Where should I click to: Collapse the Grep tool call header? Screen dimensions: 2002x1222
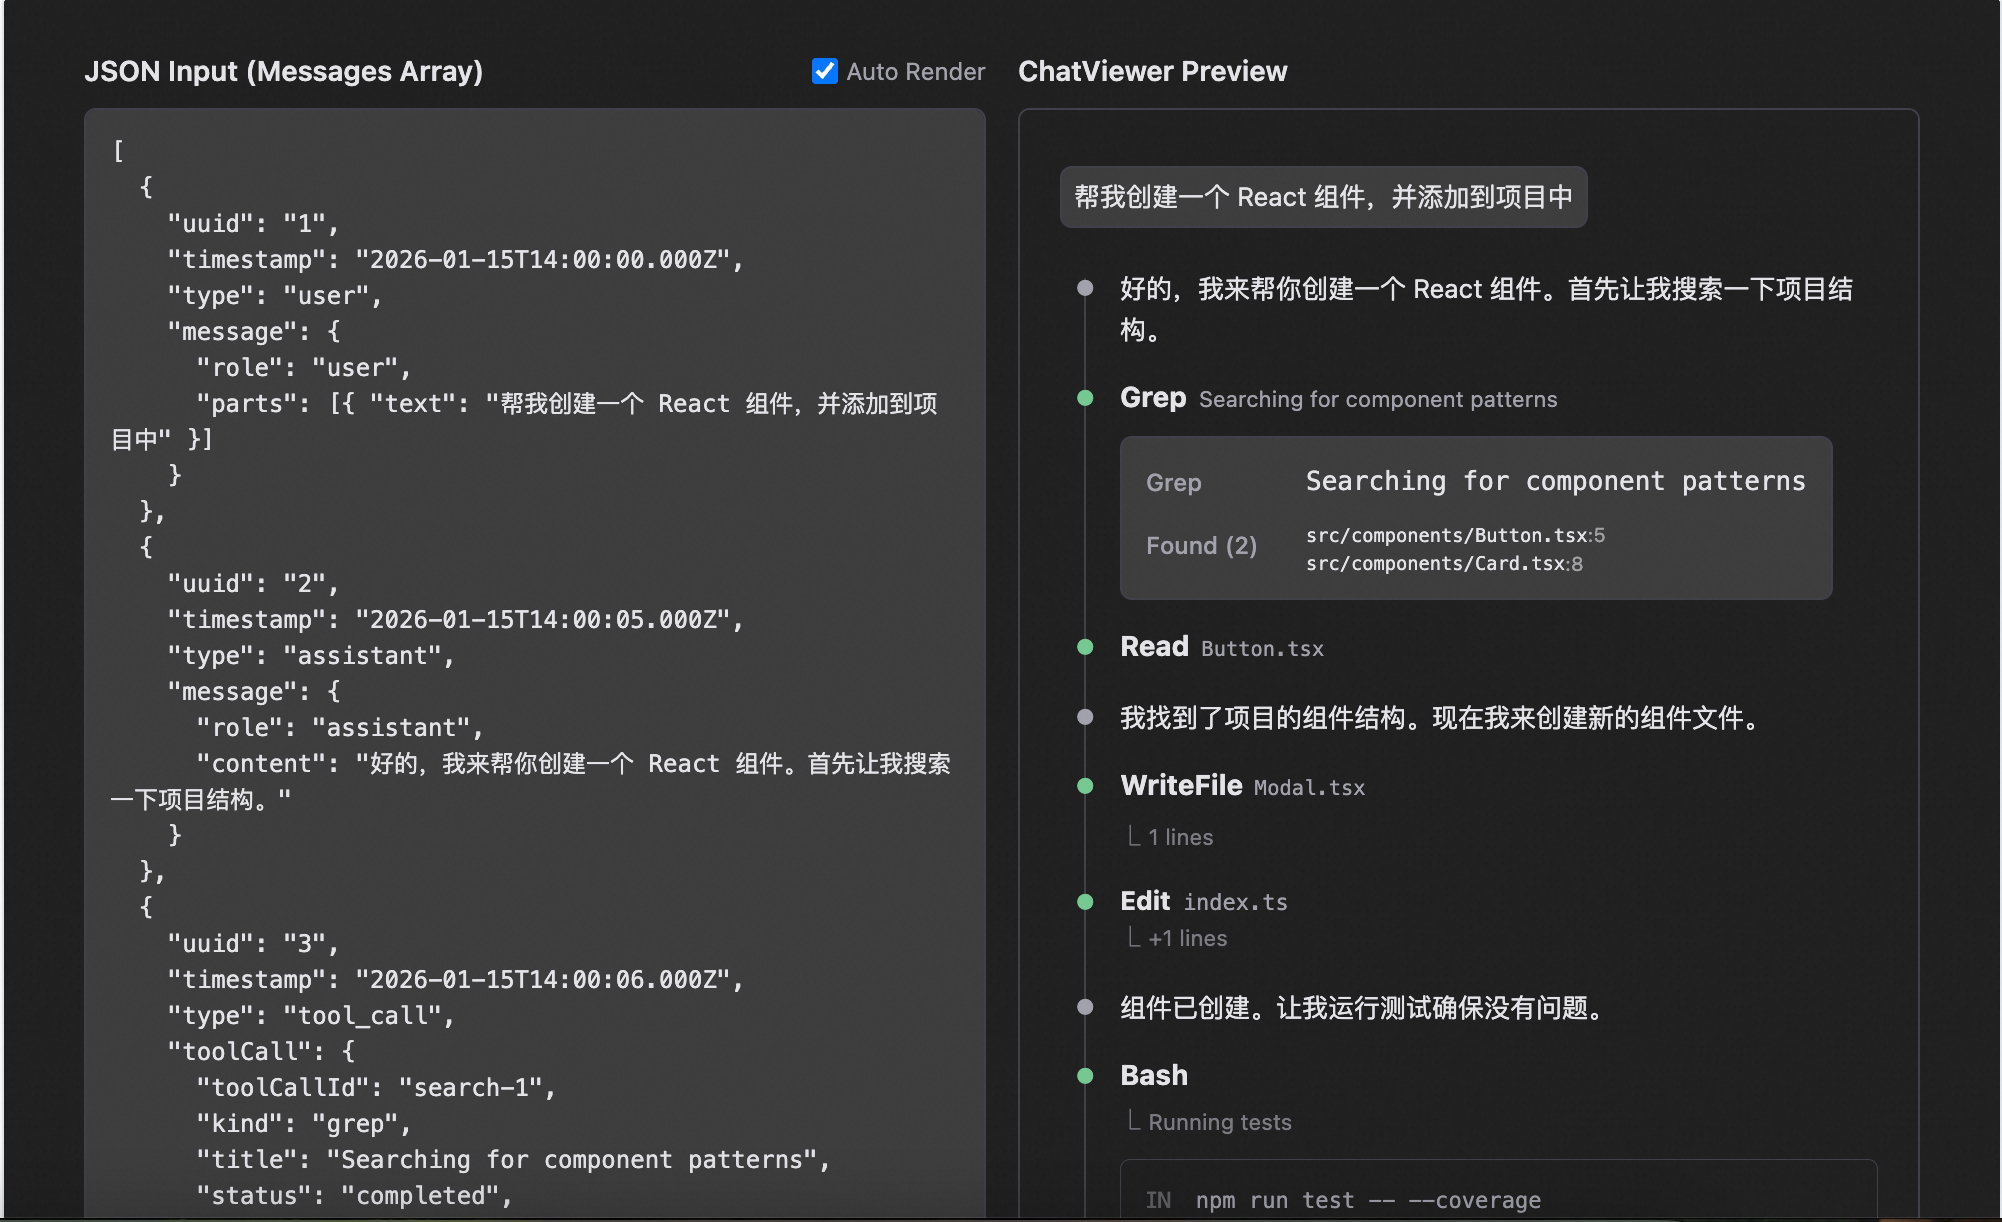pyautogui.click(x=1153, y=398)
